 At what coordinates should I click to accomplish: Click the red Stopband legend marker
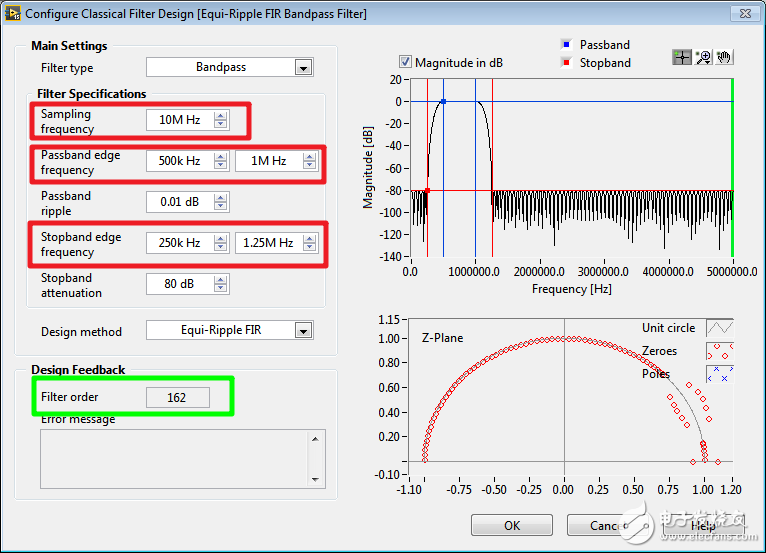point(566,63)
